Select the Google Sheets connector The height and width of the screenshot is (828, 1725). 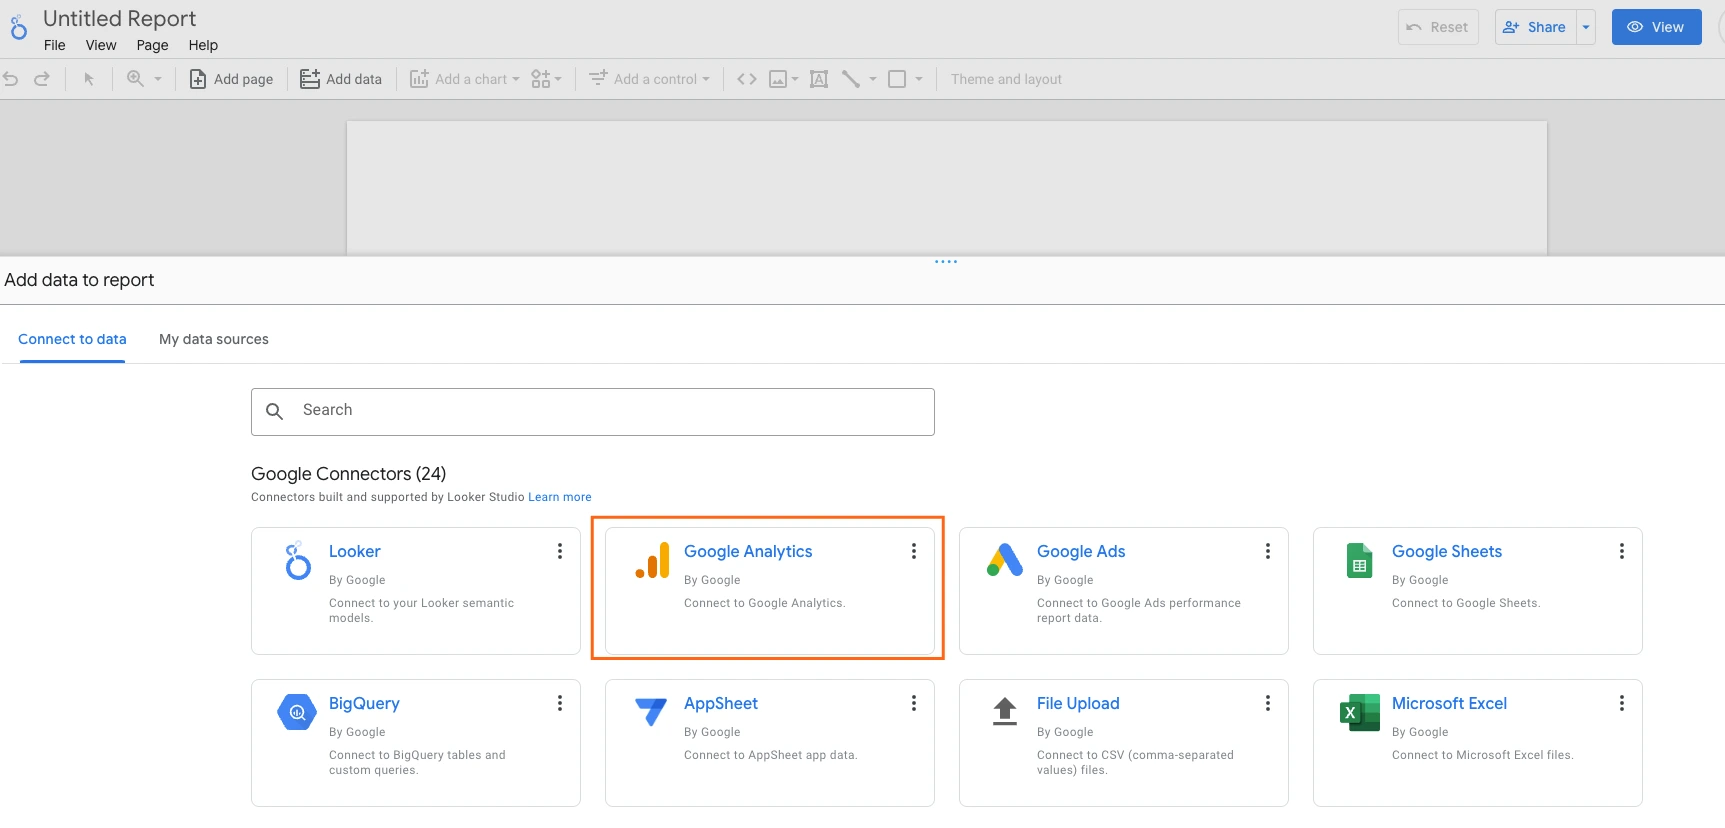(1478, 590)
